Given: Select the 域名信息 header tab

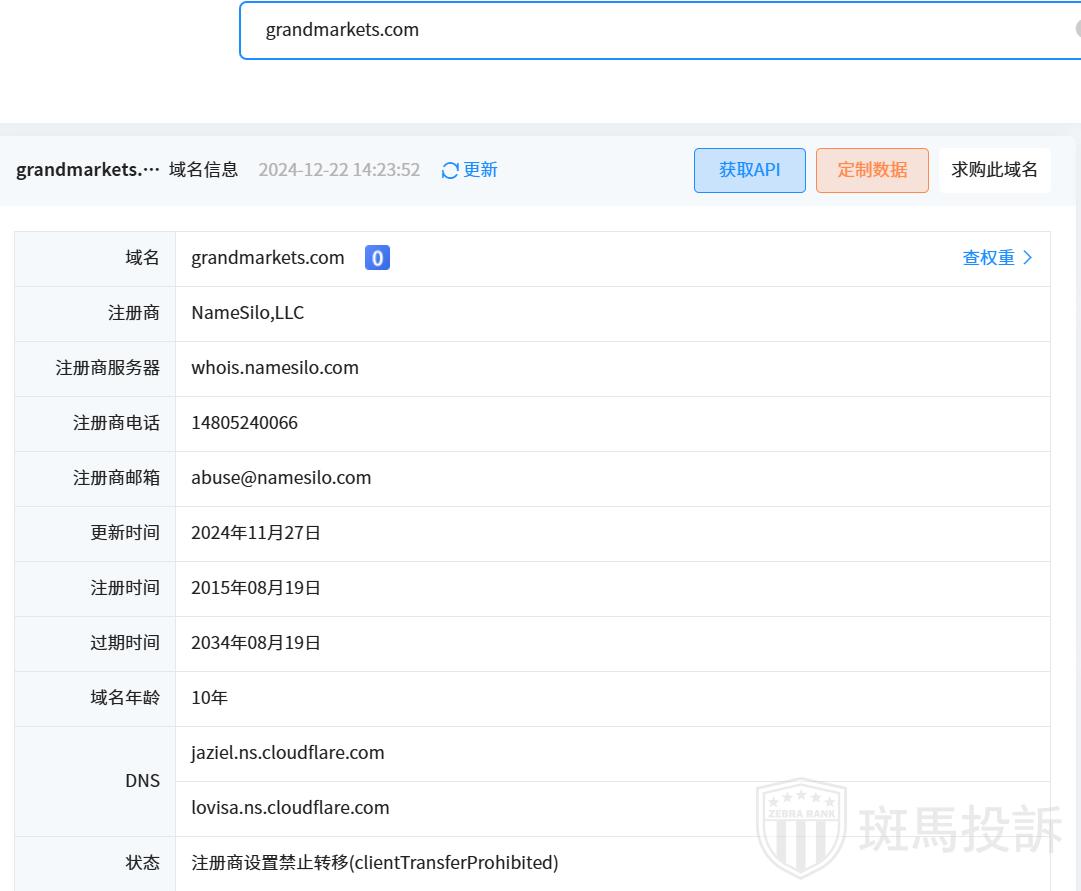Looking at the screenshot, I should click(204, 170).
